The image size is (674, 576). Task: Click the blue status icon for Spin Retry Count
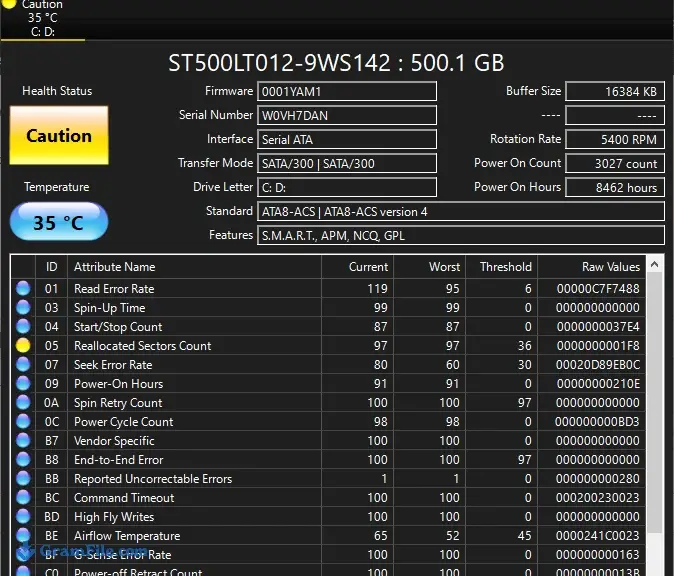23,402
